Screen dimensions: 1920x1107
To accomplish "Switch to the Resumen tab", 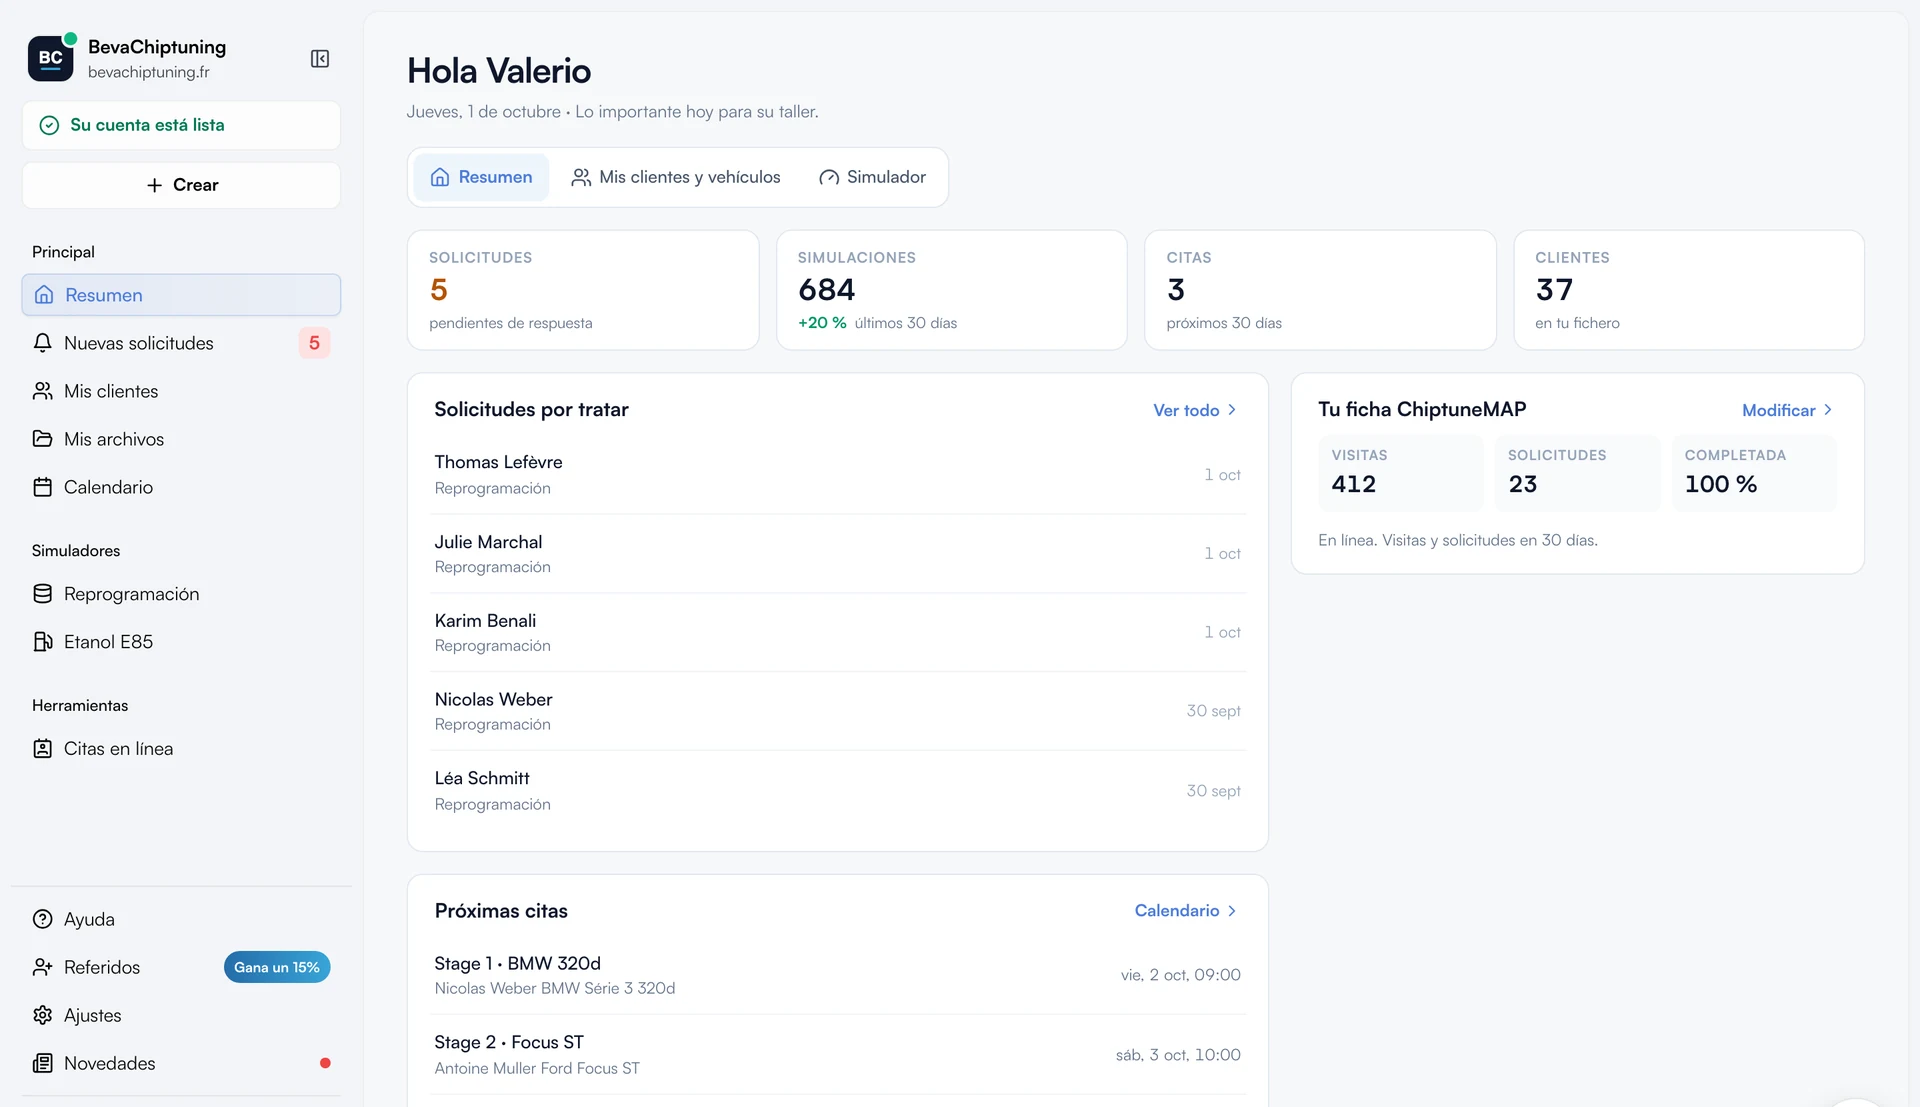I will (481, 177).
